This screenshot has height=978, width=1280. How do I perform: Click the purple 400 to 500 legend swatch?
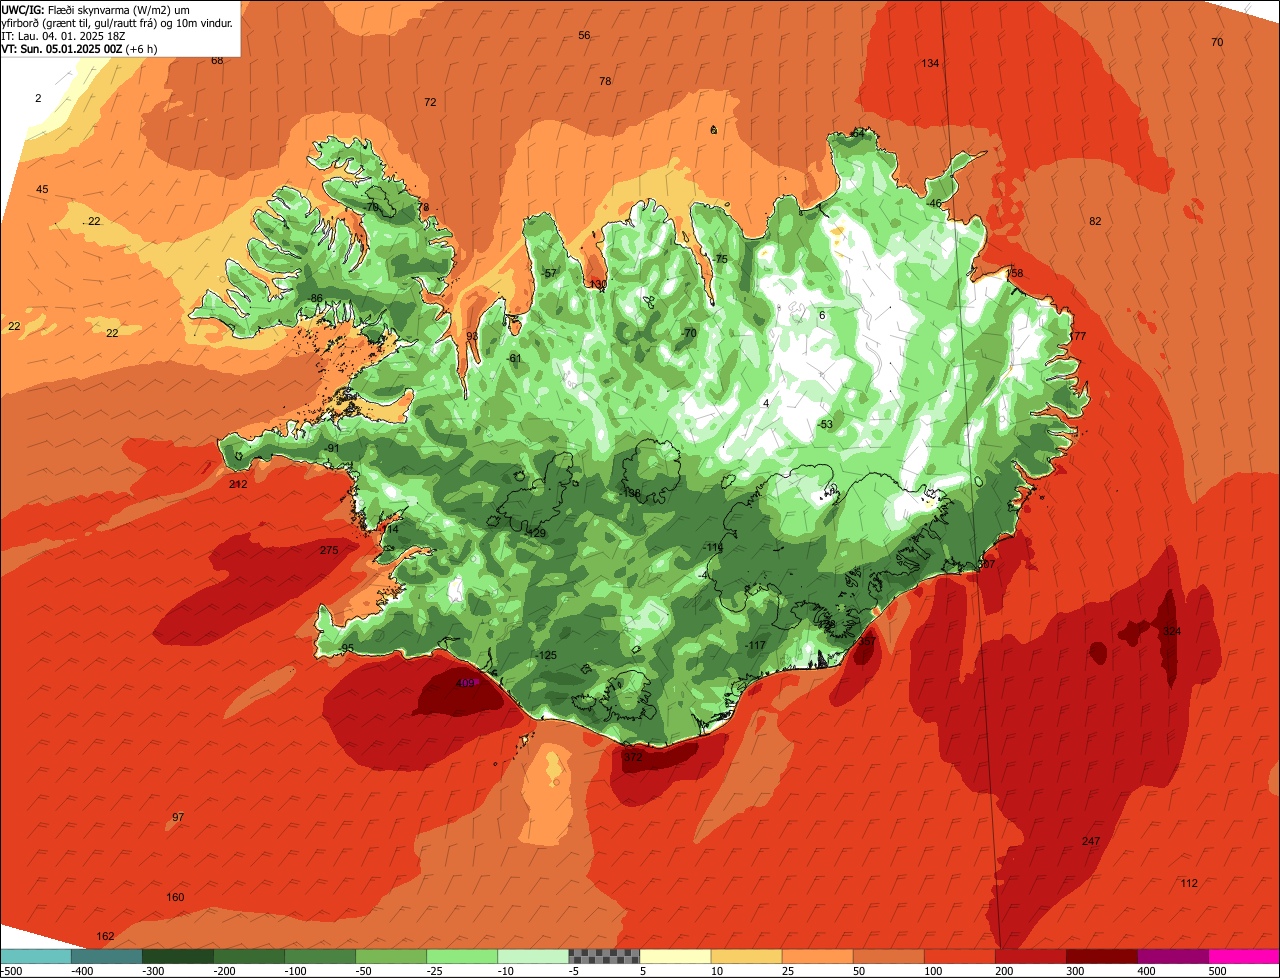[1172, 957]
